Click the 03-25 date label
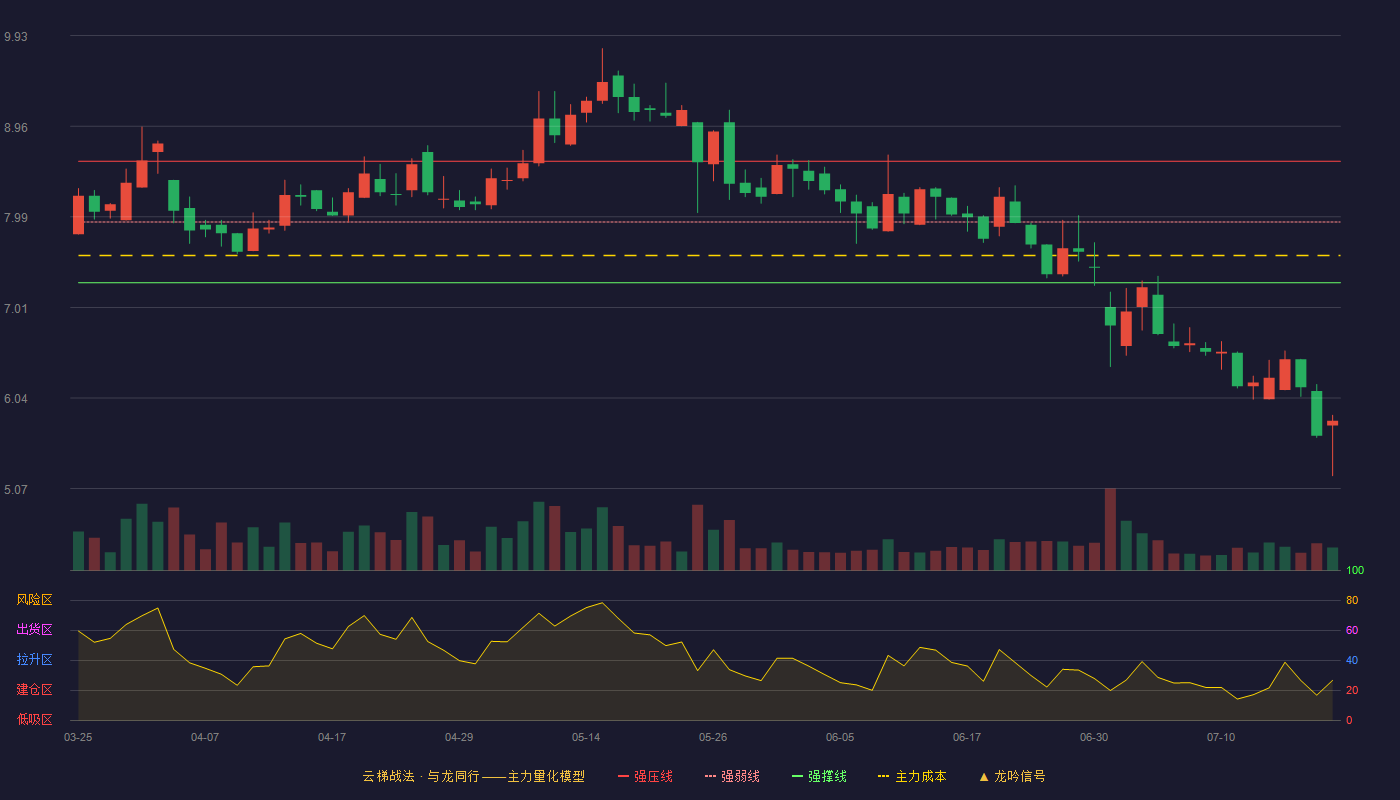1400x800 pixels. pos(78,737)
